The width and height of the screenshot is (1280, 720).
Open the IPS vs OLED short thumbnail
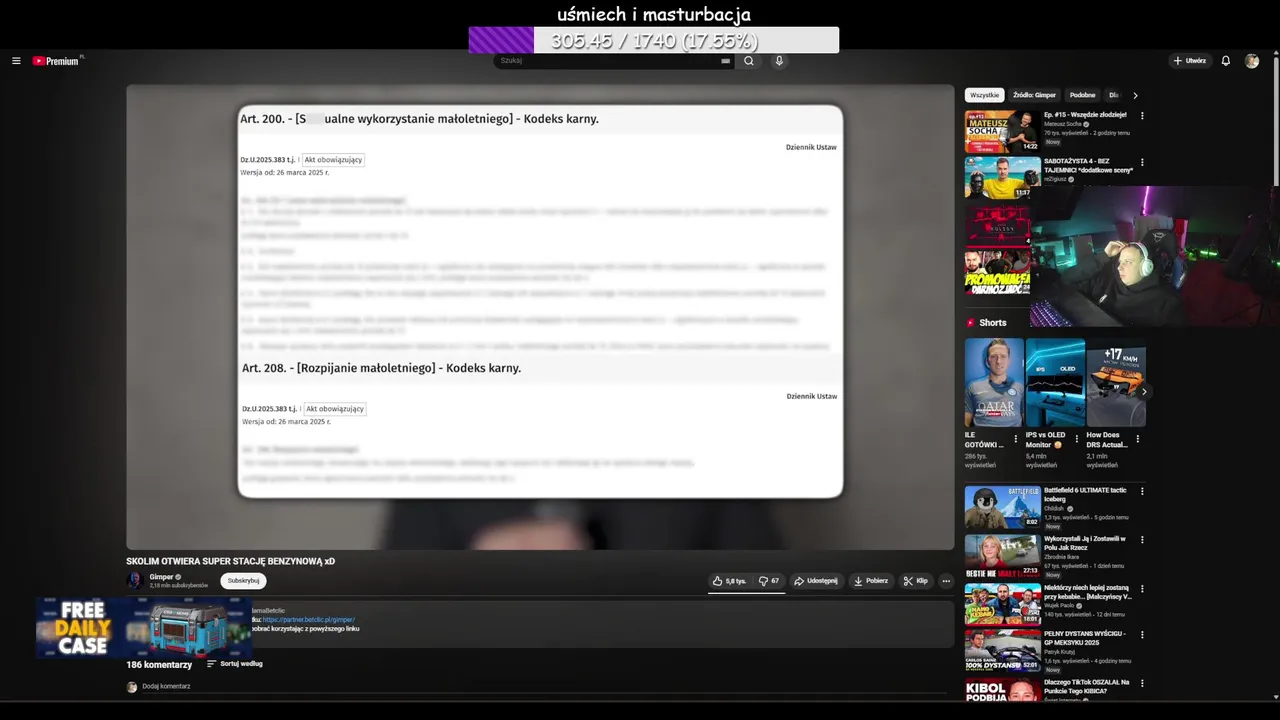(1055, 382)
